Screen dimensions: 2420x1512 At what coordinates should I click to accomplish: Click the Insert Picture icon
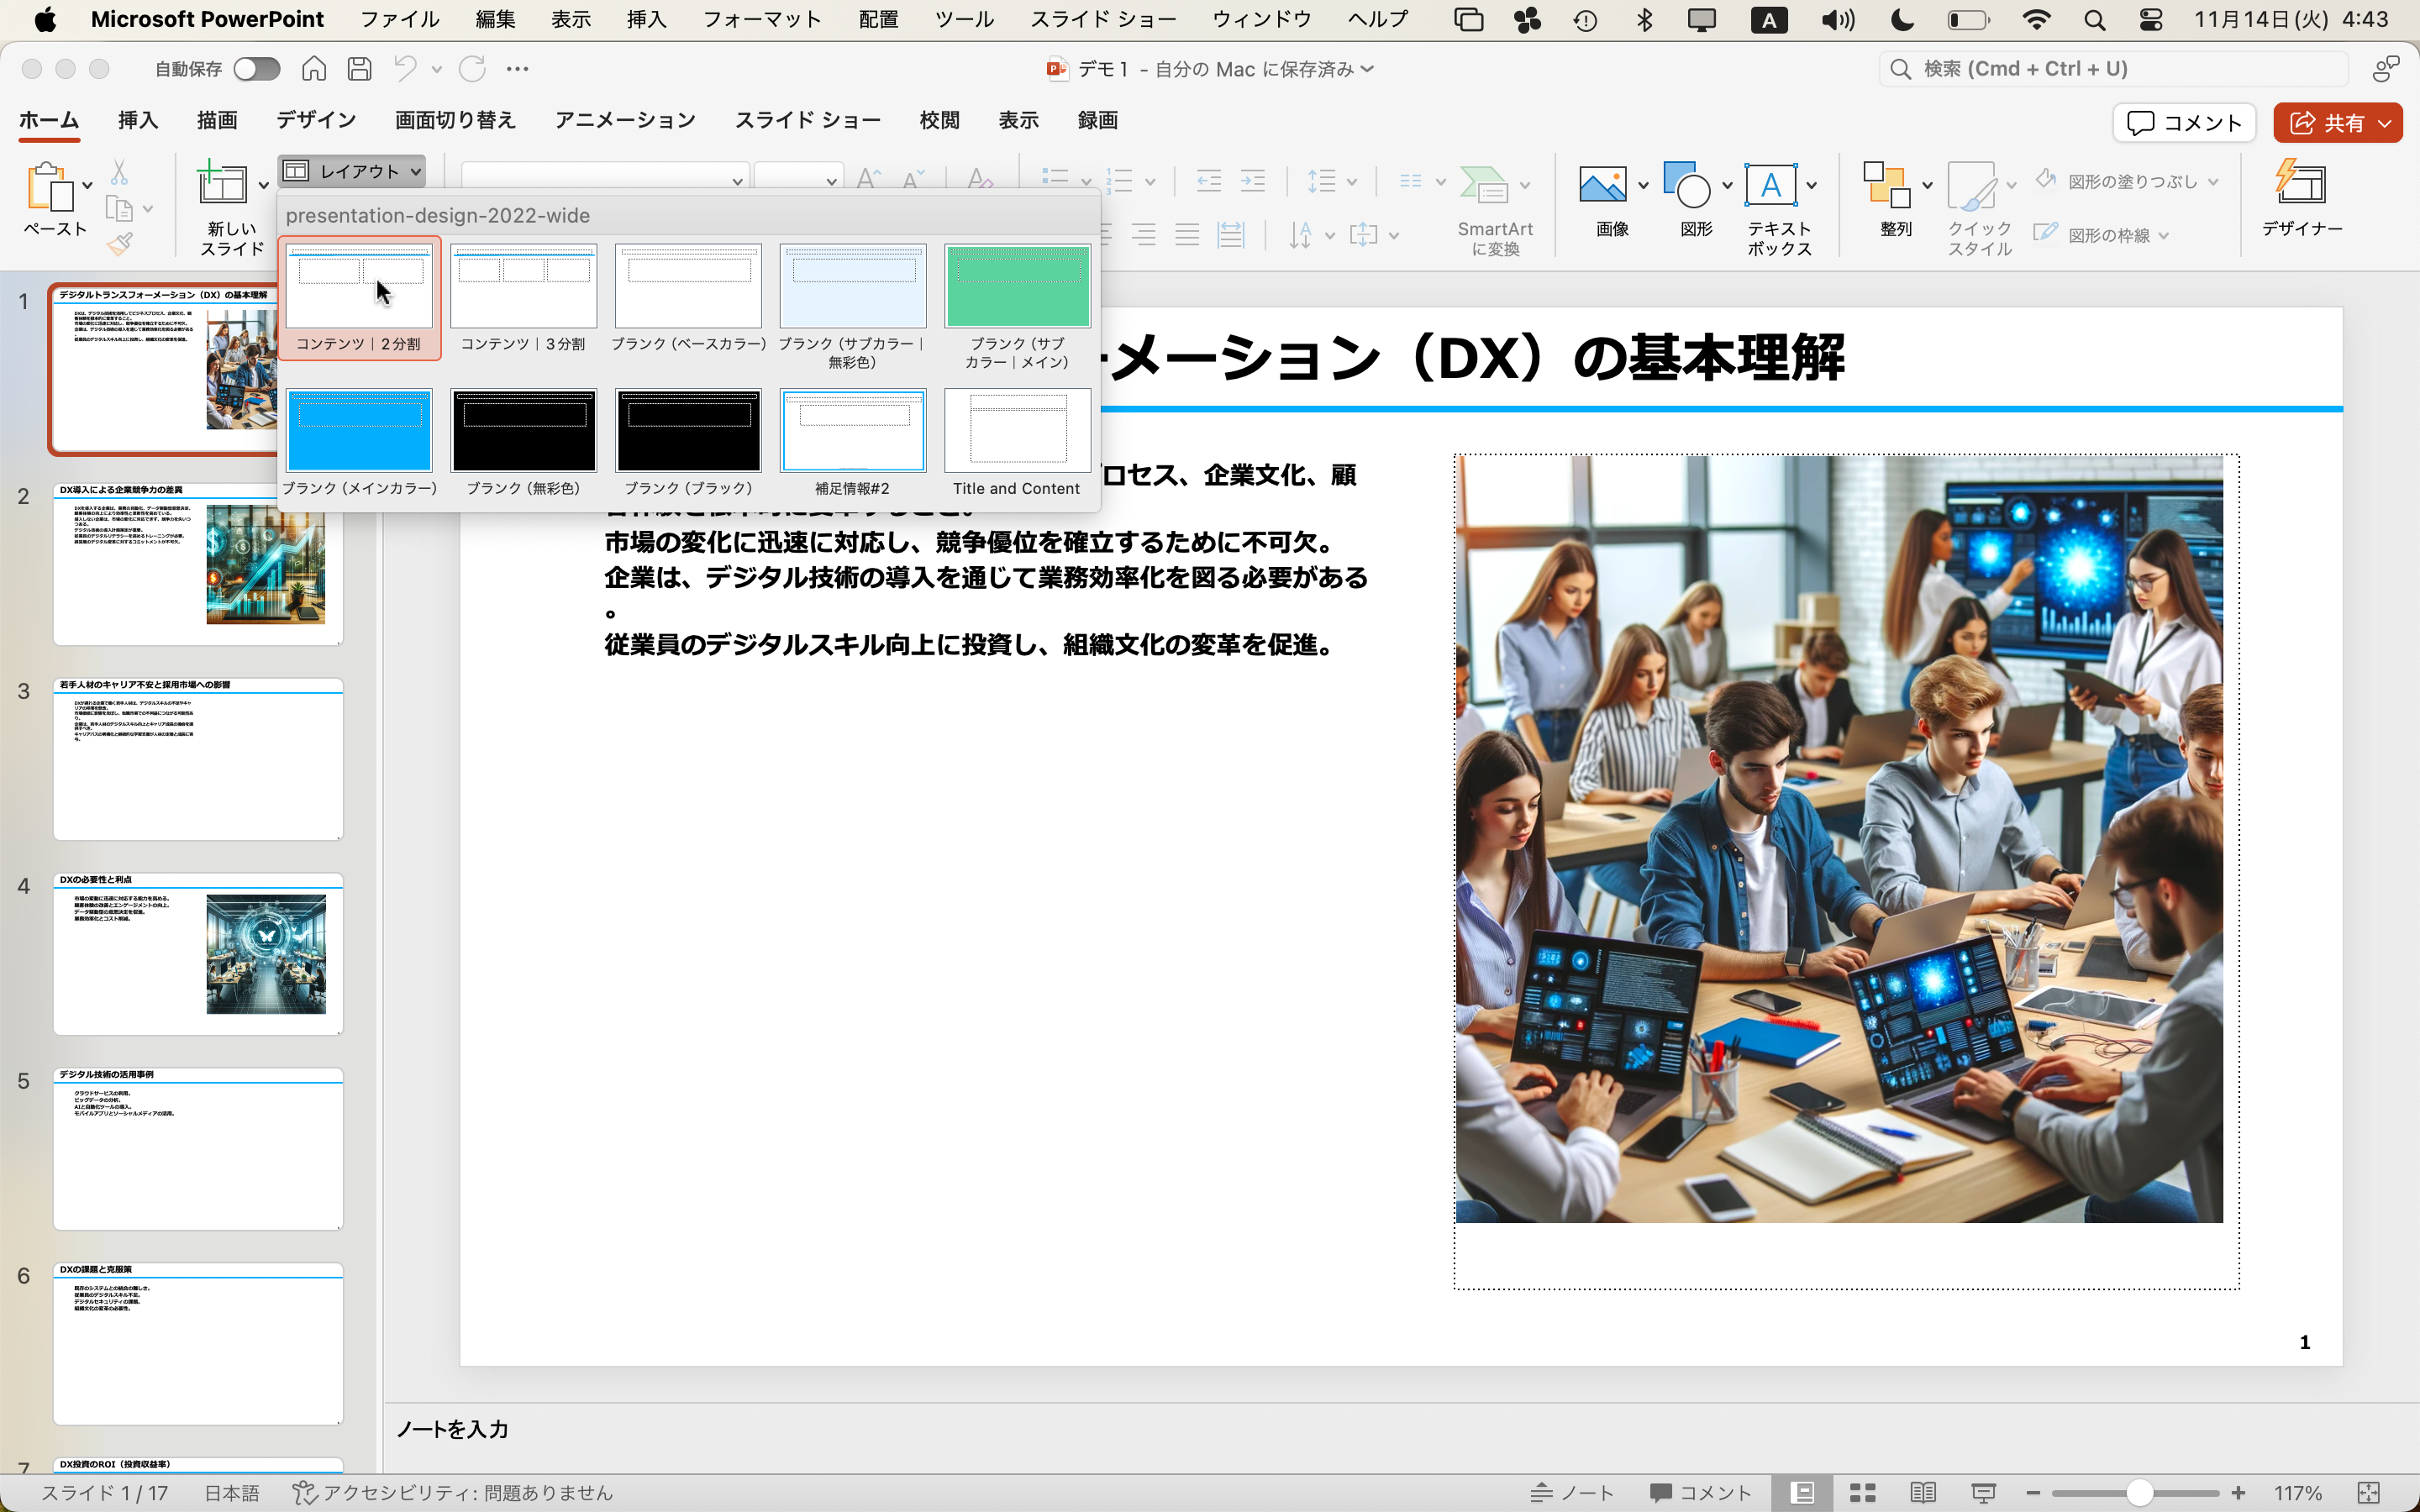(1602, 185)
